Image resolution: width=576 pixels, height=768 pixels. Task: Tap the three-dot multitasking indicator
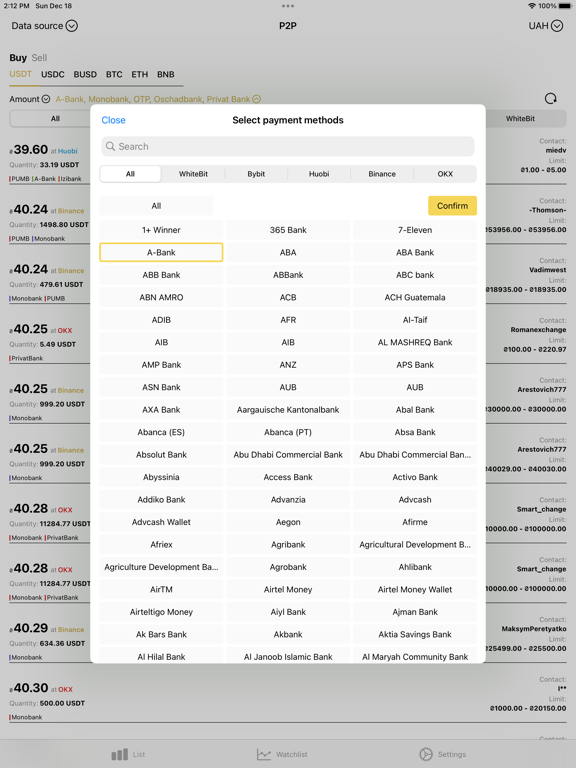288,6
